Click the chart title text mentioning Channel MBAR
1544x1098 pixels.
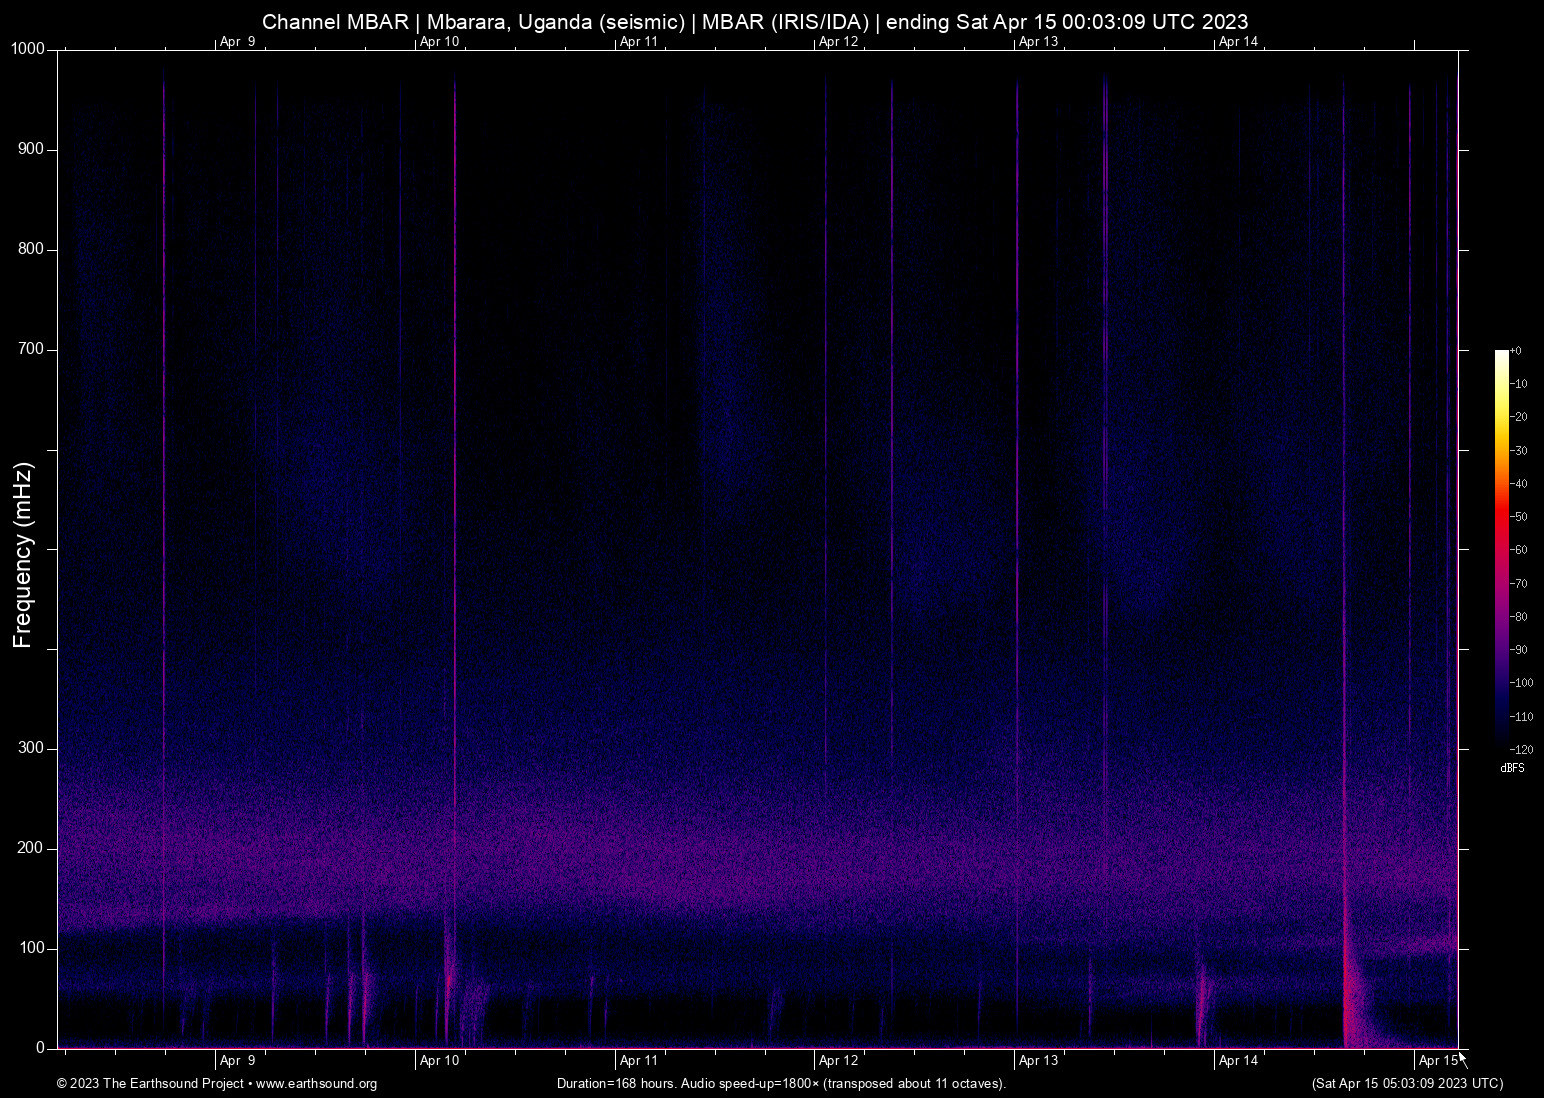[754, 21]
